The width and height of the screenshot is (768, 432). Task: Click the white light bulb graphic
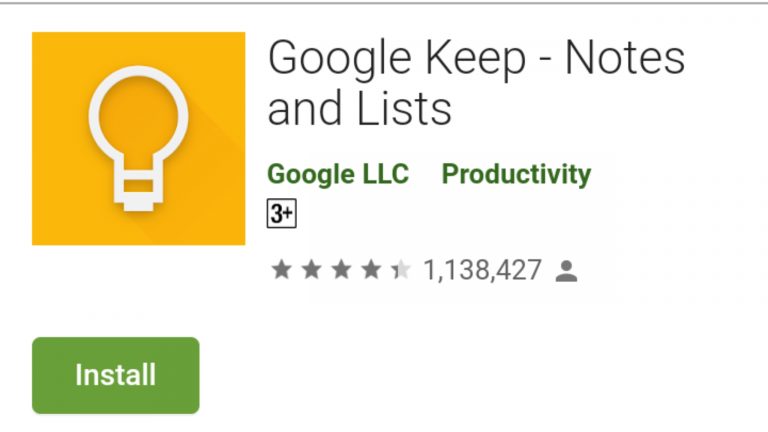[139, 139]
